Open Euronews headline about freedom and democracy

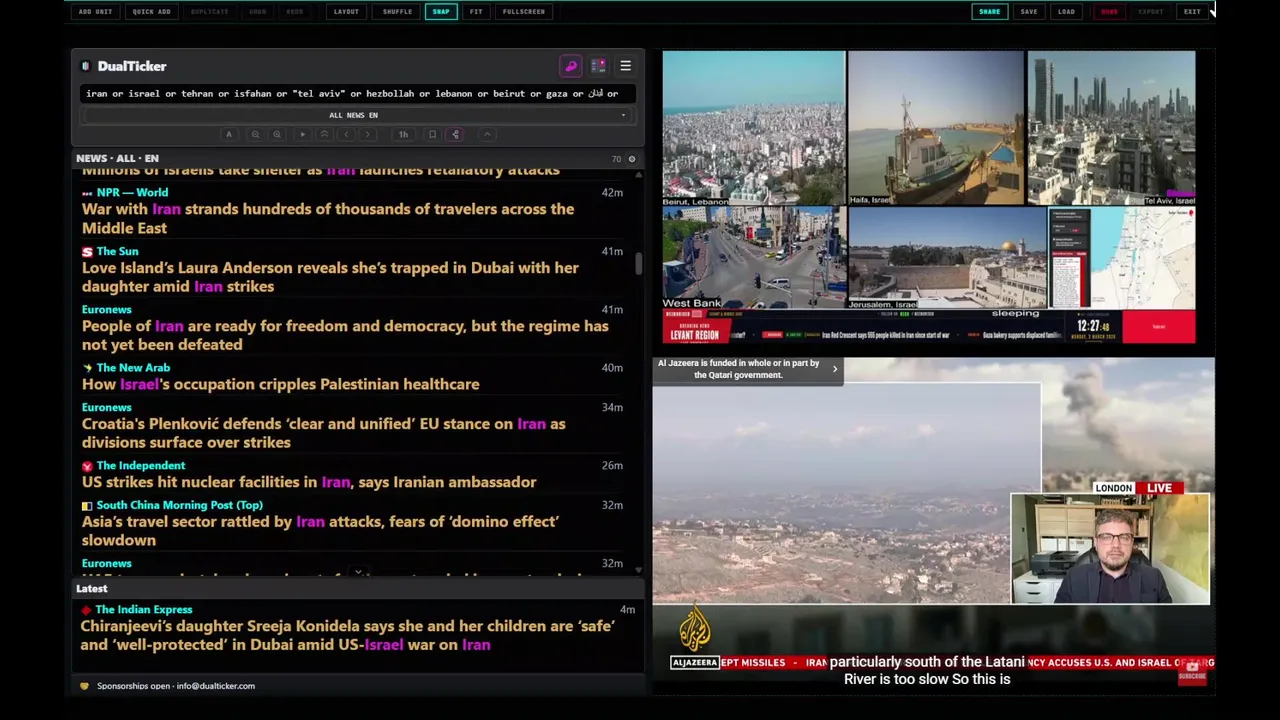tap(345, 335)
